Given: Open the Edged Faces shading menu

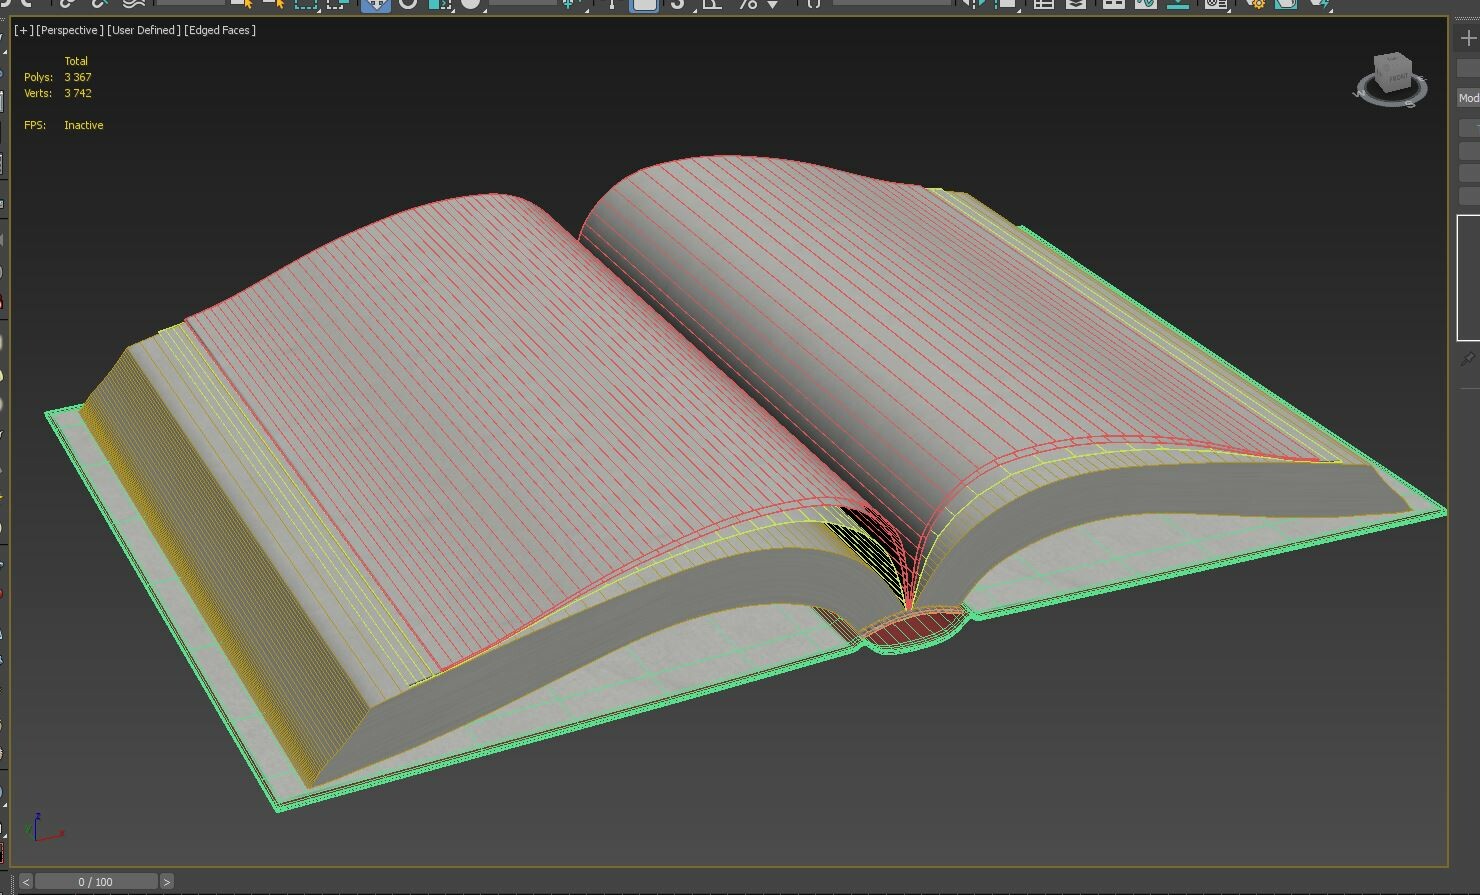Looking at the screenshot, I should click(x=221, y=30).
